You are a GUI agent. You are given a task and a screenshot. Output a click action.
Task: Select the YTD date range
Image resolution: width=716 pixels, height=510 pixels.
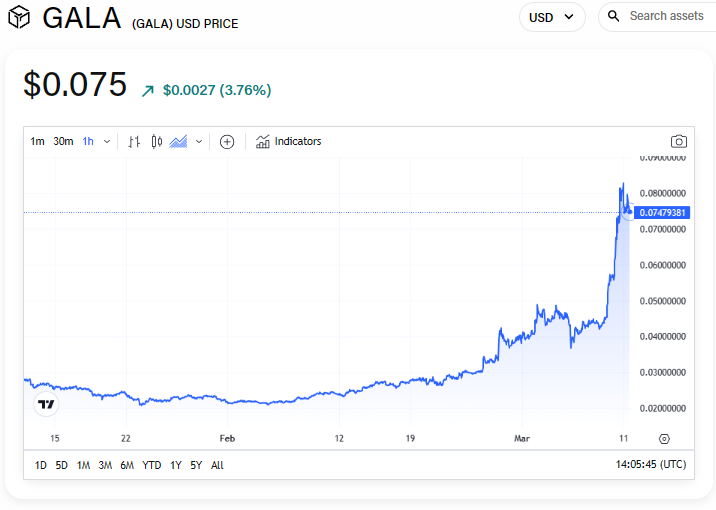(152, 465)
